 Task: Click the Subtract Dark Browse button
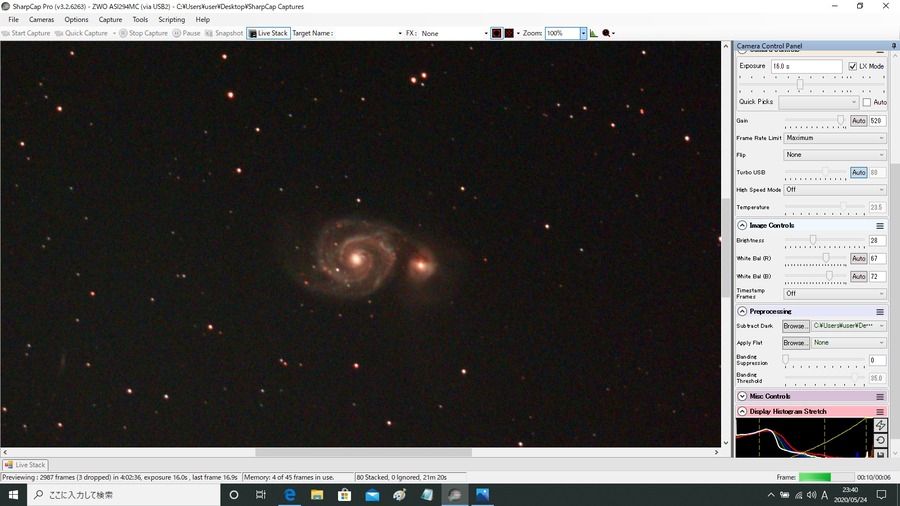[x=796, y=326]
